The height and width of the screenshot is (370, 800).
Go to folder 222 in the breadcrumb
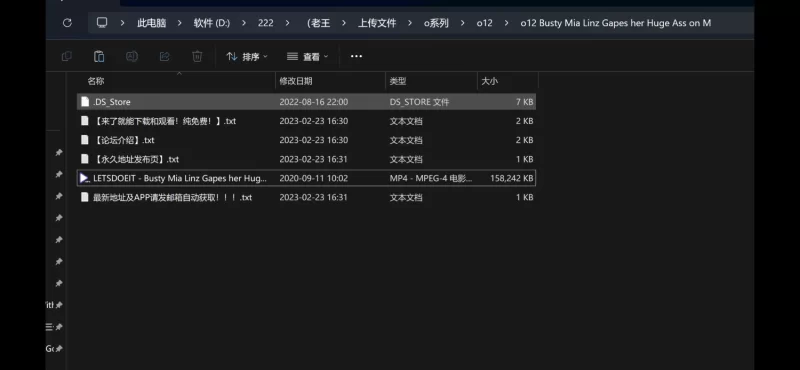pyautogui.click(x=265, y=23)
